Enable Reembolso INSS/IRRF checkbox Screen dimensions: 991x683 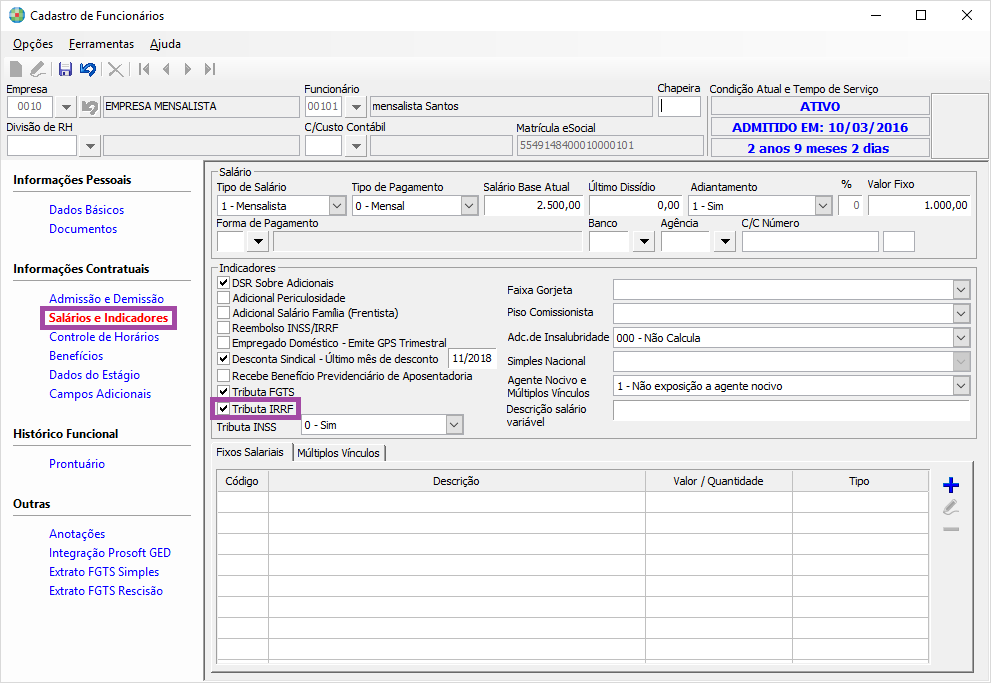(x=224, y=328)
